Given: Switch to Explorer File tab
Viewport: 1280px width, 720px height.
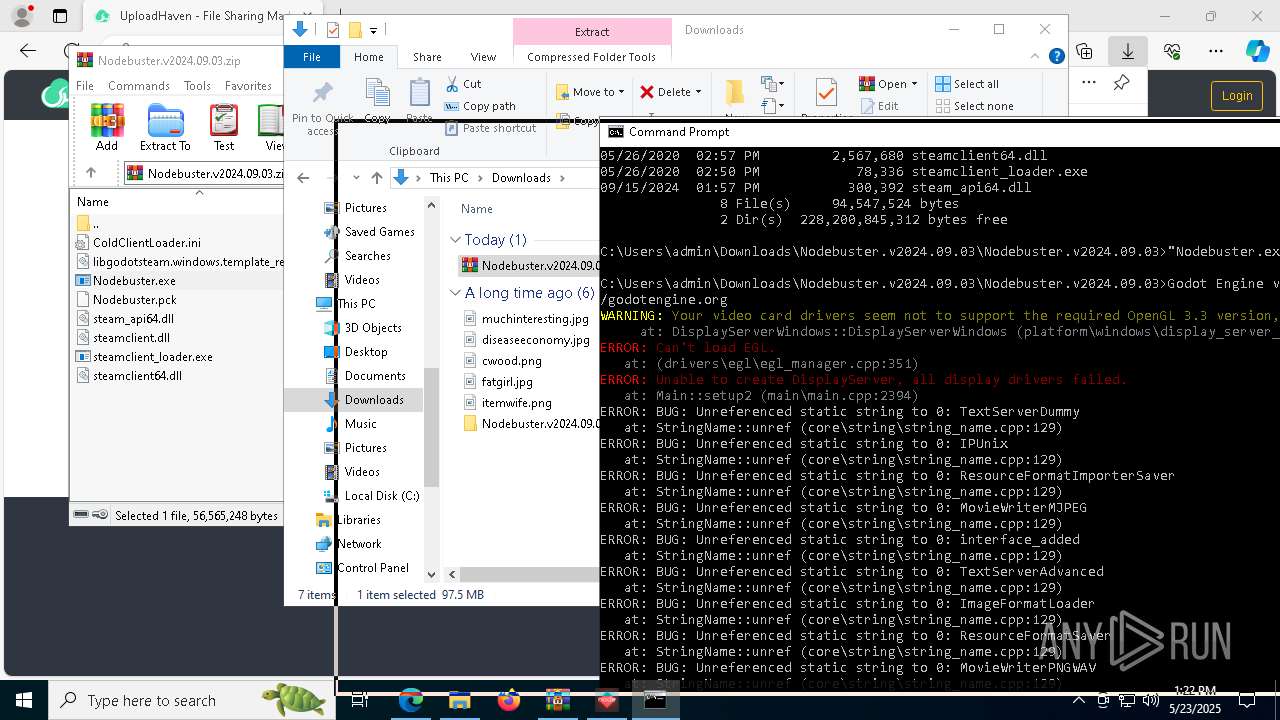Looking at the screenshot, I should [x=312, y=57].
